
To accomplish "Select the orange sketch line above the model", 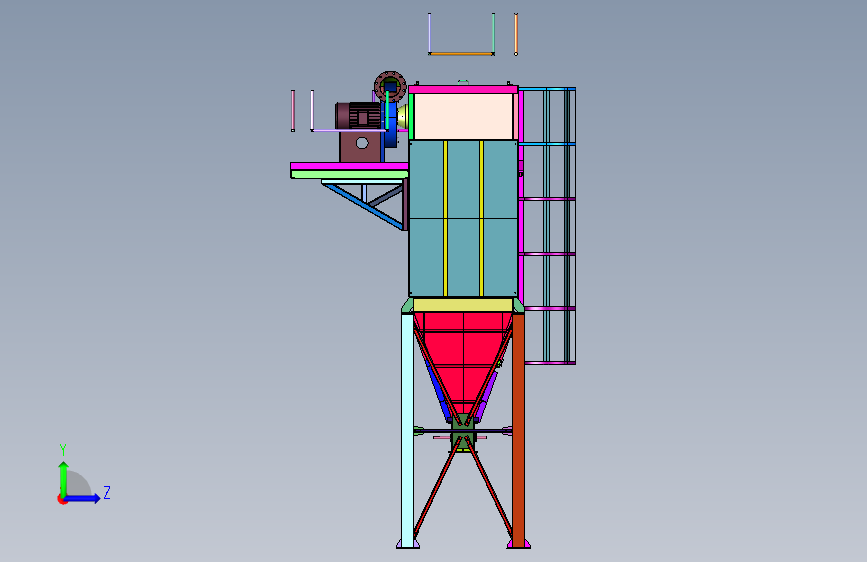I will (x=461, y=54).
